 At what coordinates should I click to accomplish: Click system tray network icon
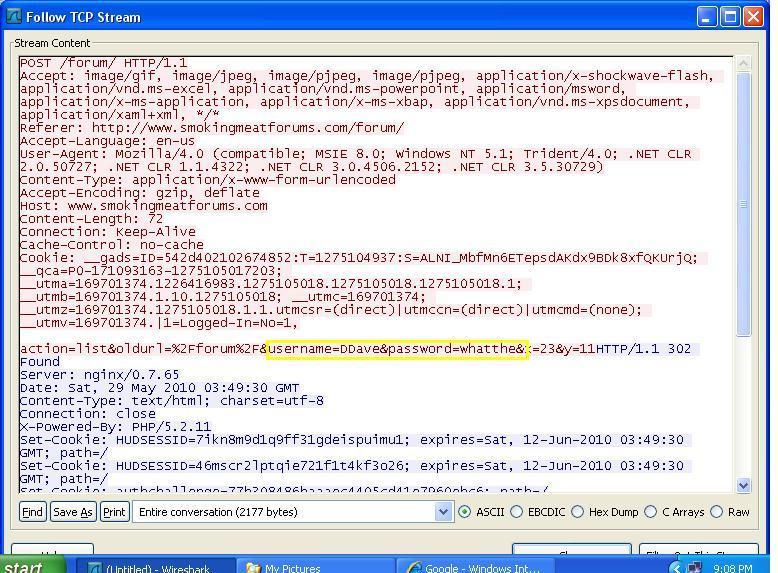coord(694,567)
